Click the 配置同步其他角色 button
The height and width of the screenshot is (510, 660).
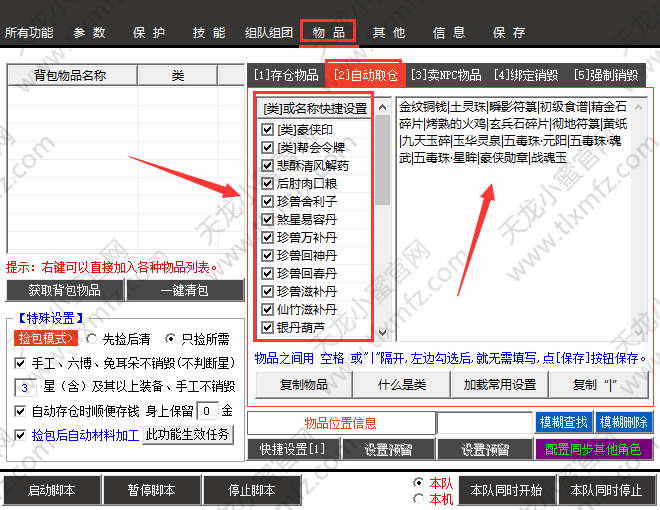point(593,449)
